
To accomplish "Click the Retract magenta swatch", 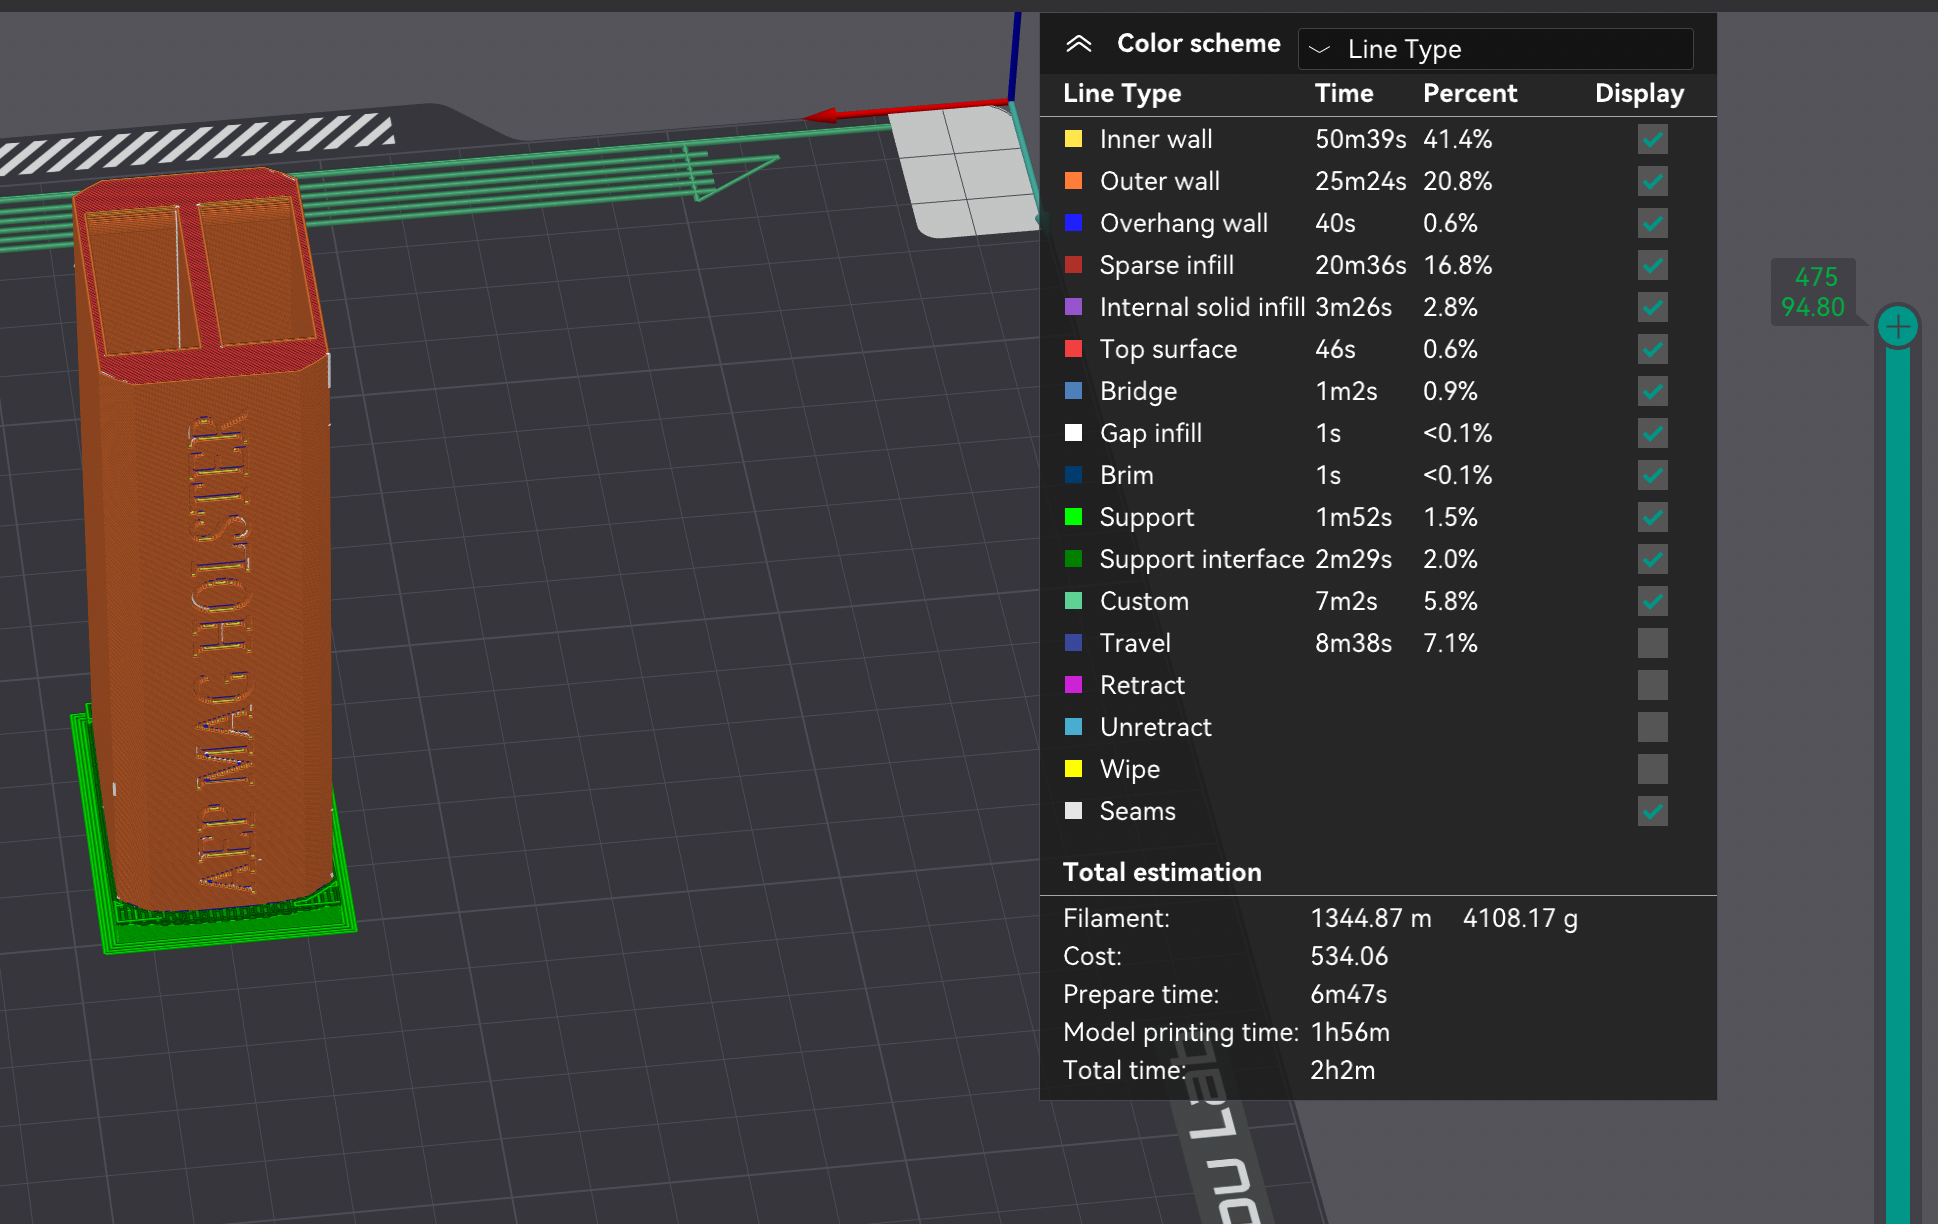I will (x=1074, y=685).
